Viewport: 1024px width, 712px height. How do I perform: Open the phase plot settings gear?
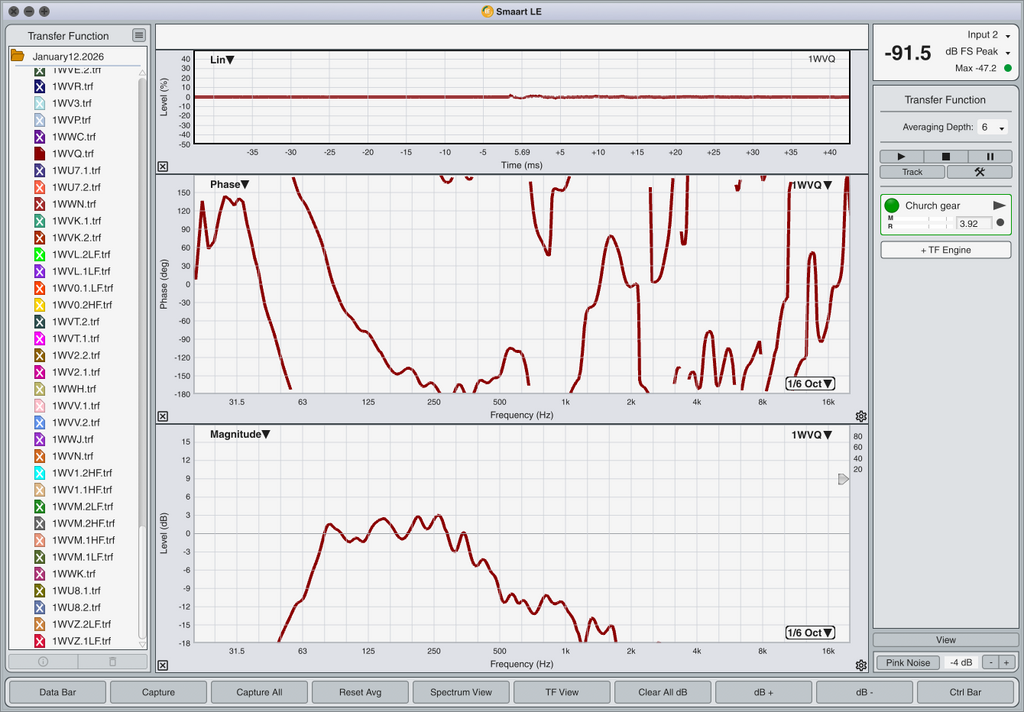[861, 416]
